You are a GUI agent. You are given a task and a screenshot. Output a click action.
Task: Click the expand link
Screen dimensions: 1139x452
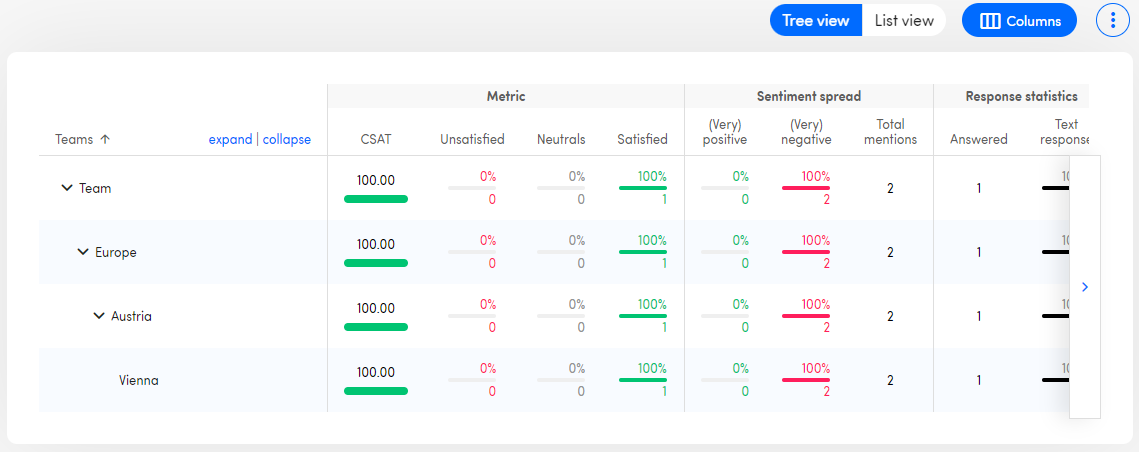click(230, 140)
